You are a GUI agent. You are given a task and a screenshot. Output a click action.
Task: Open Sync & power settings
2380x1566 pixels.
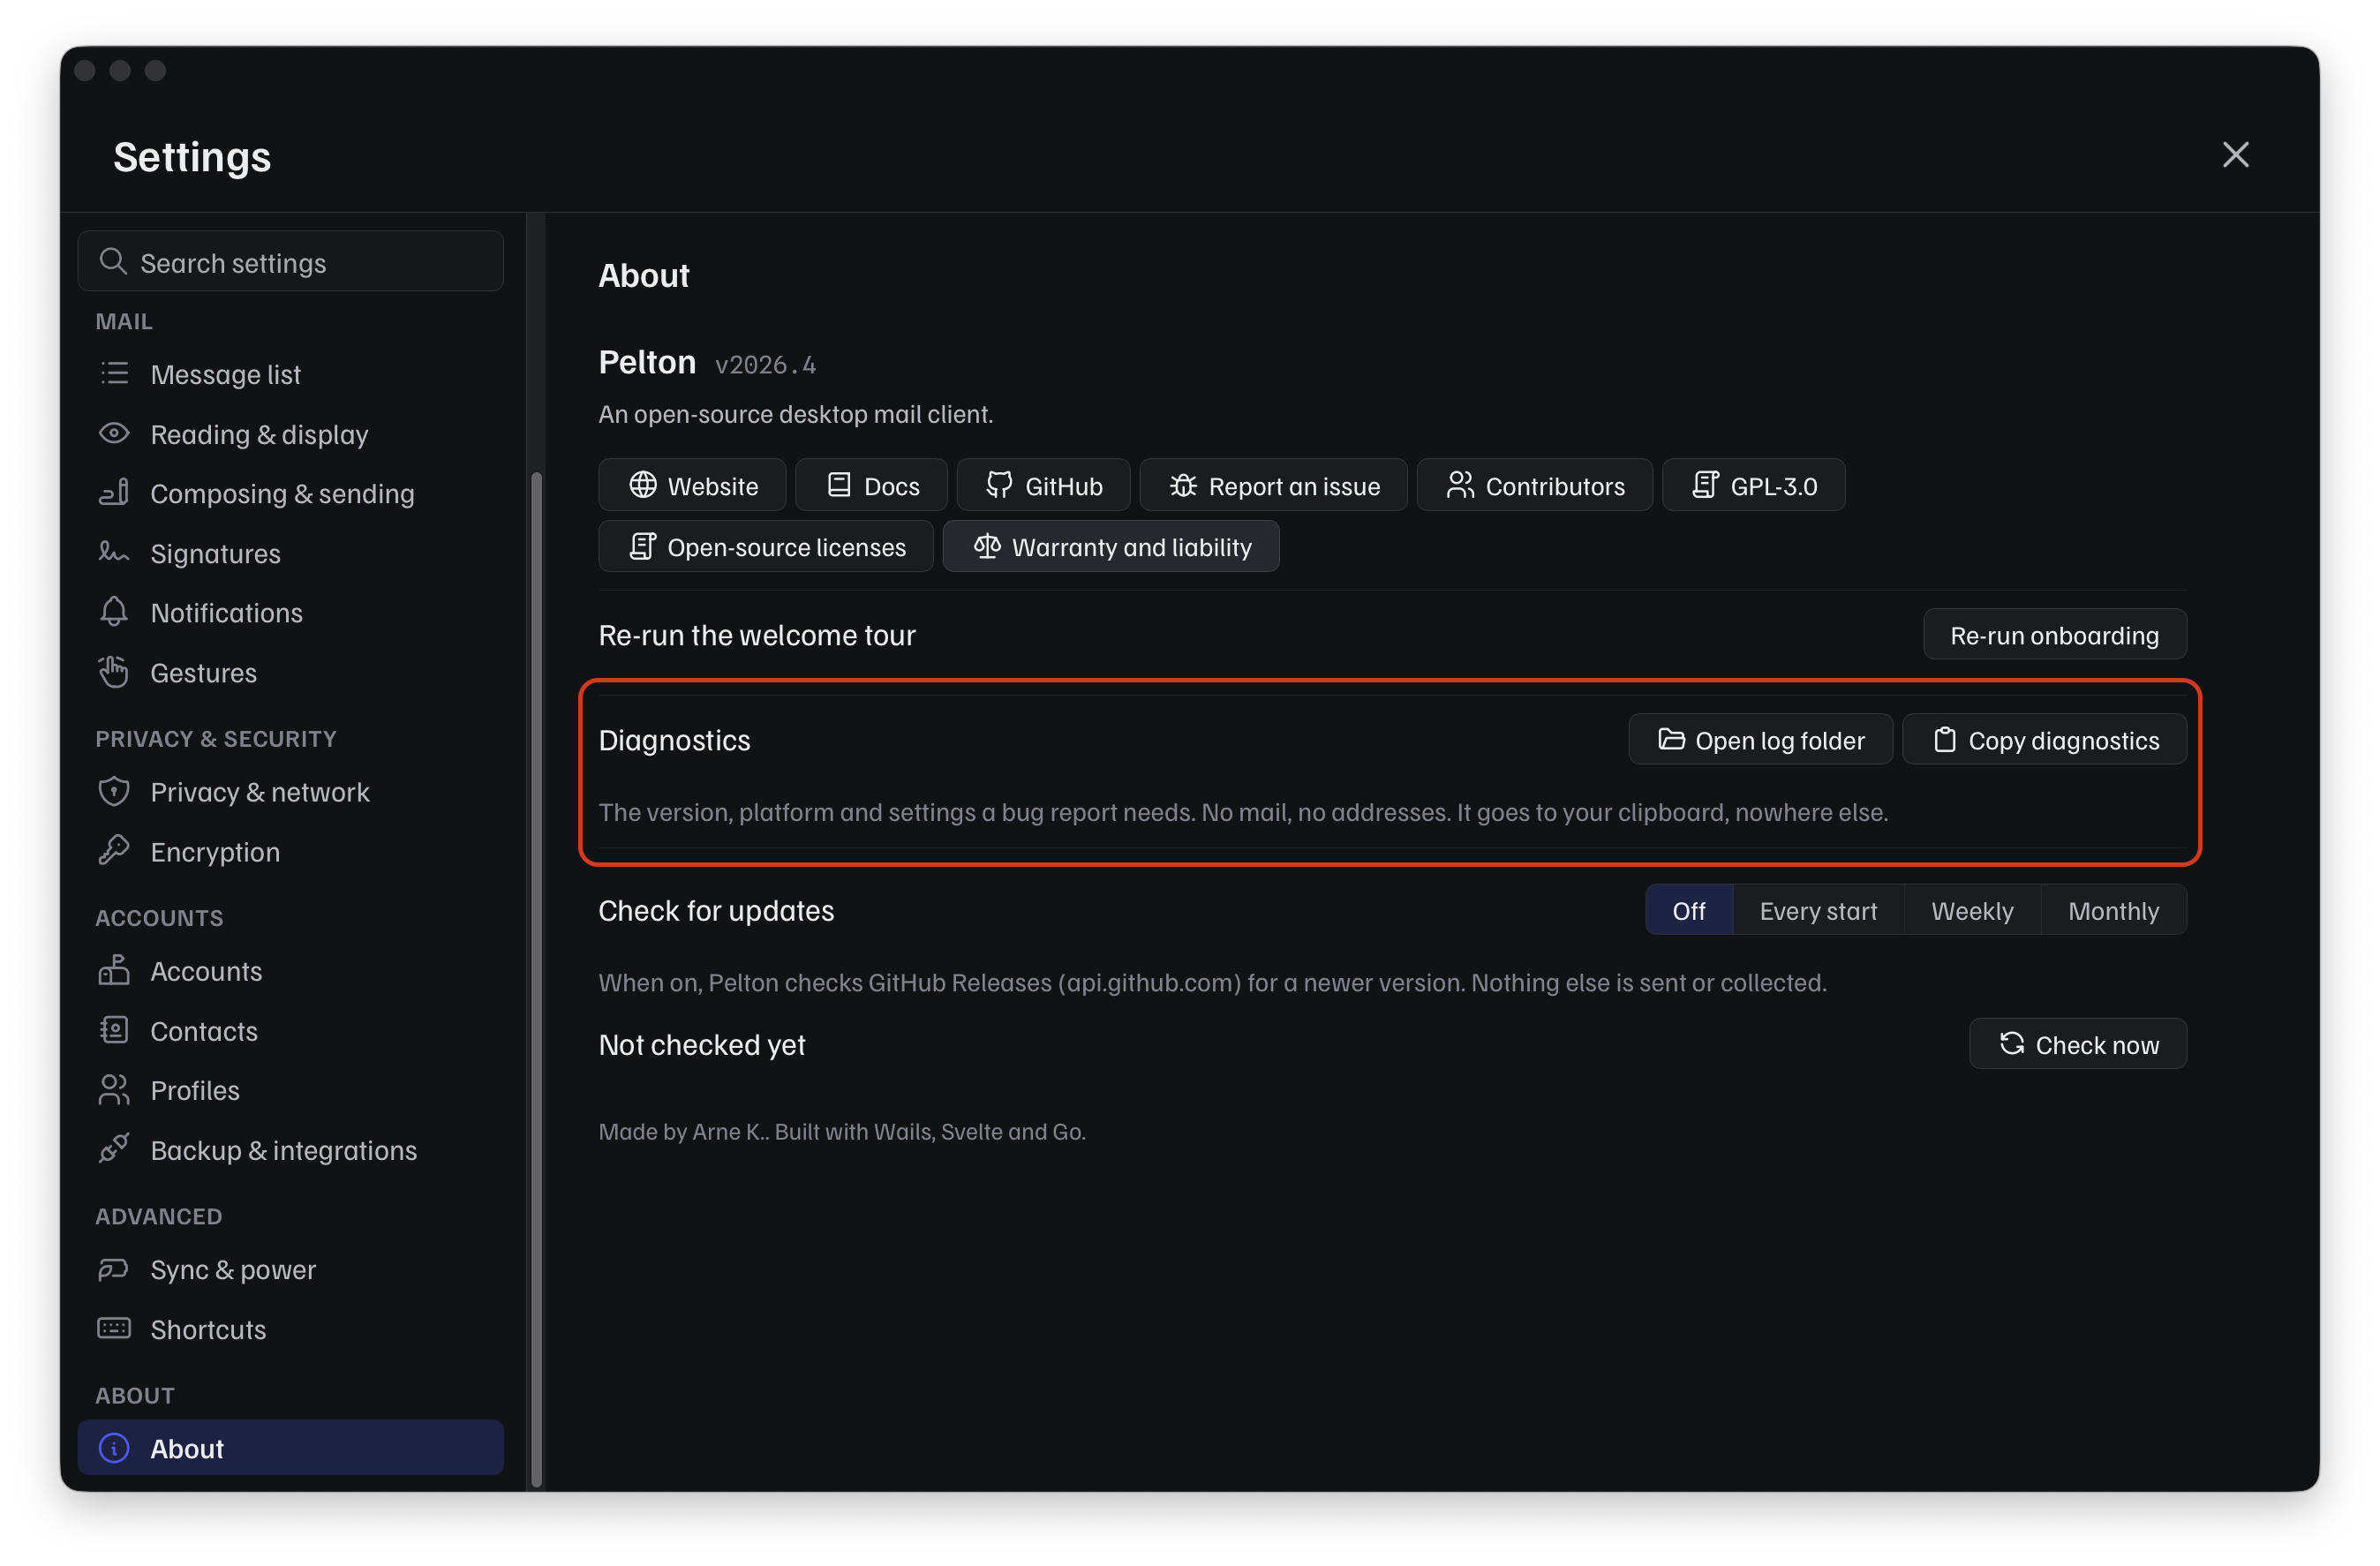point(290,1268)
